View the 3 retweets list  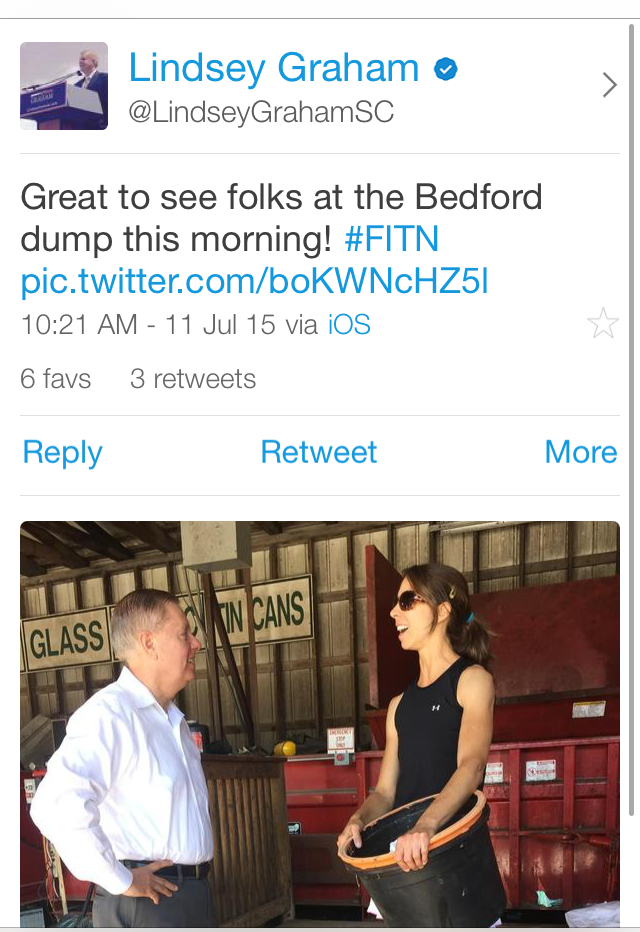click(x=193, y=379)
